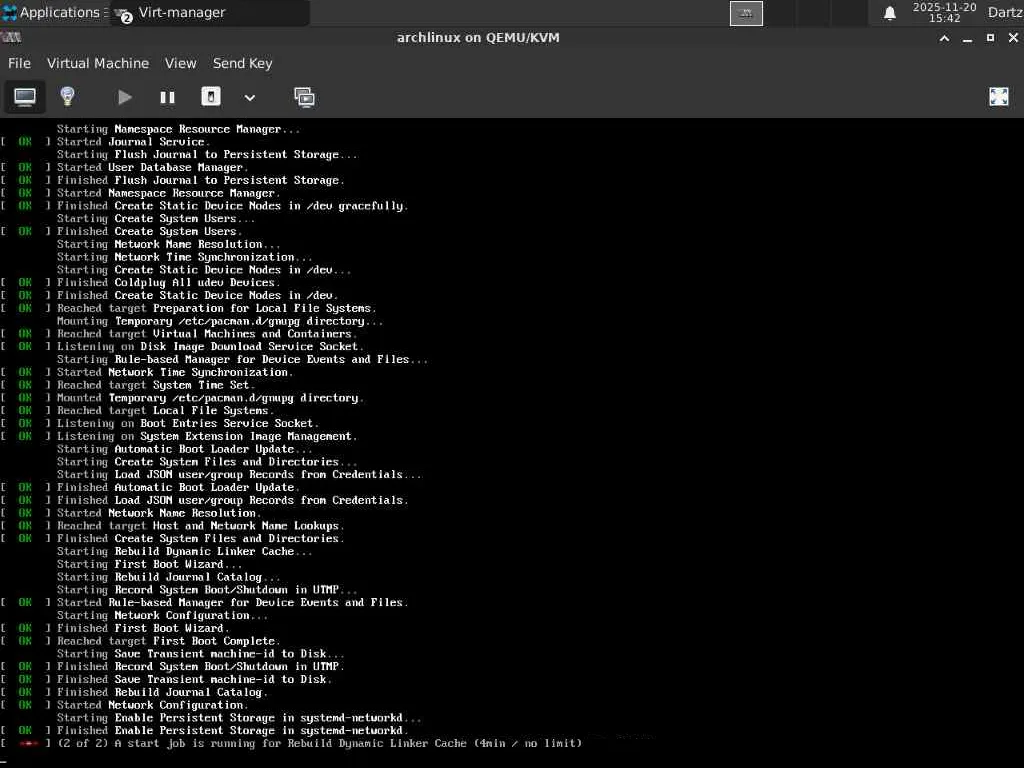Image resolution: width=1024 pixels, height=768 pixels.
Task: Click the workspace switcher thumbnail
Action: [746, 13]
